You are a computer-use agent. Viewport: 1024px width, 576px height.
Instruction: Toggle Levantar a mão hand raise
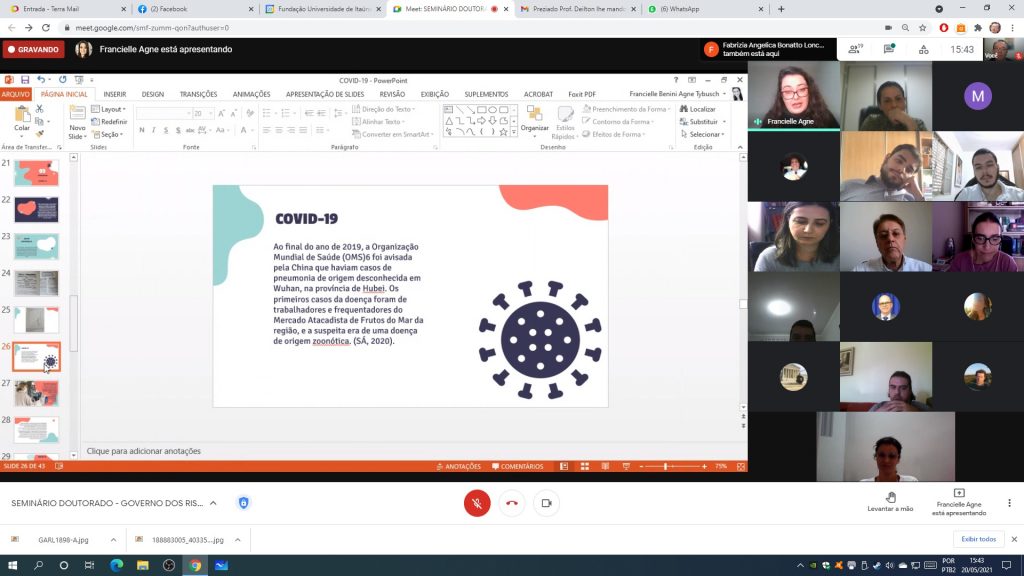(890, 502)
